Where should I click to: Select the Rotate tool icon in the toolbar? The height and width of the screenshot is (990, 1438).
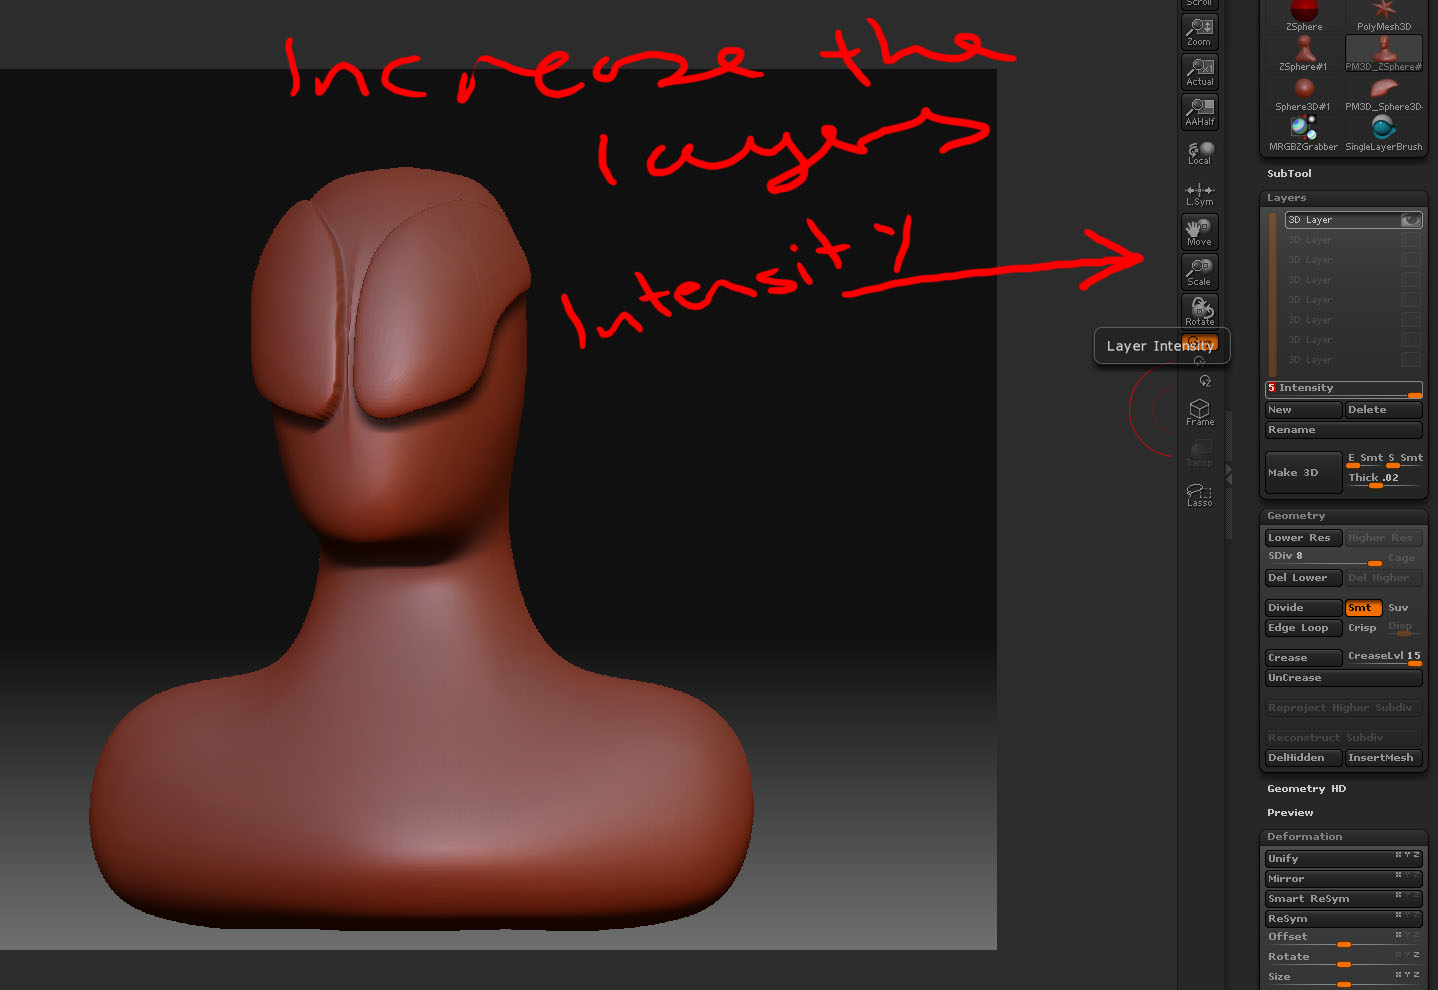point(1199,311)
